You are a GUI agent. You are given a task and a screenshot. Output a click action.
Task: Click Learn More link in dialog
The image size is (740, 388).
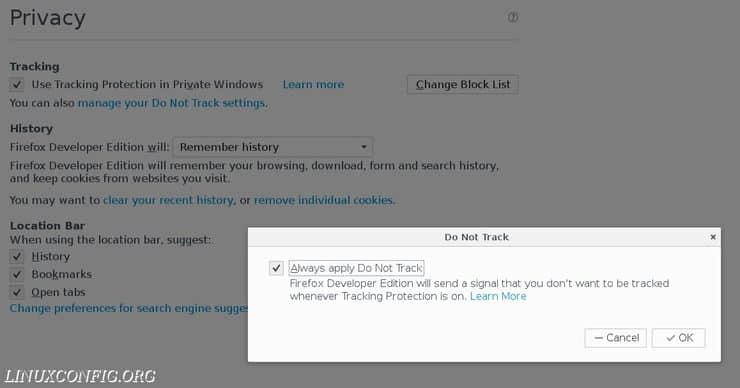498,296
